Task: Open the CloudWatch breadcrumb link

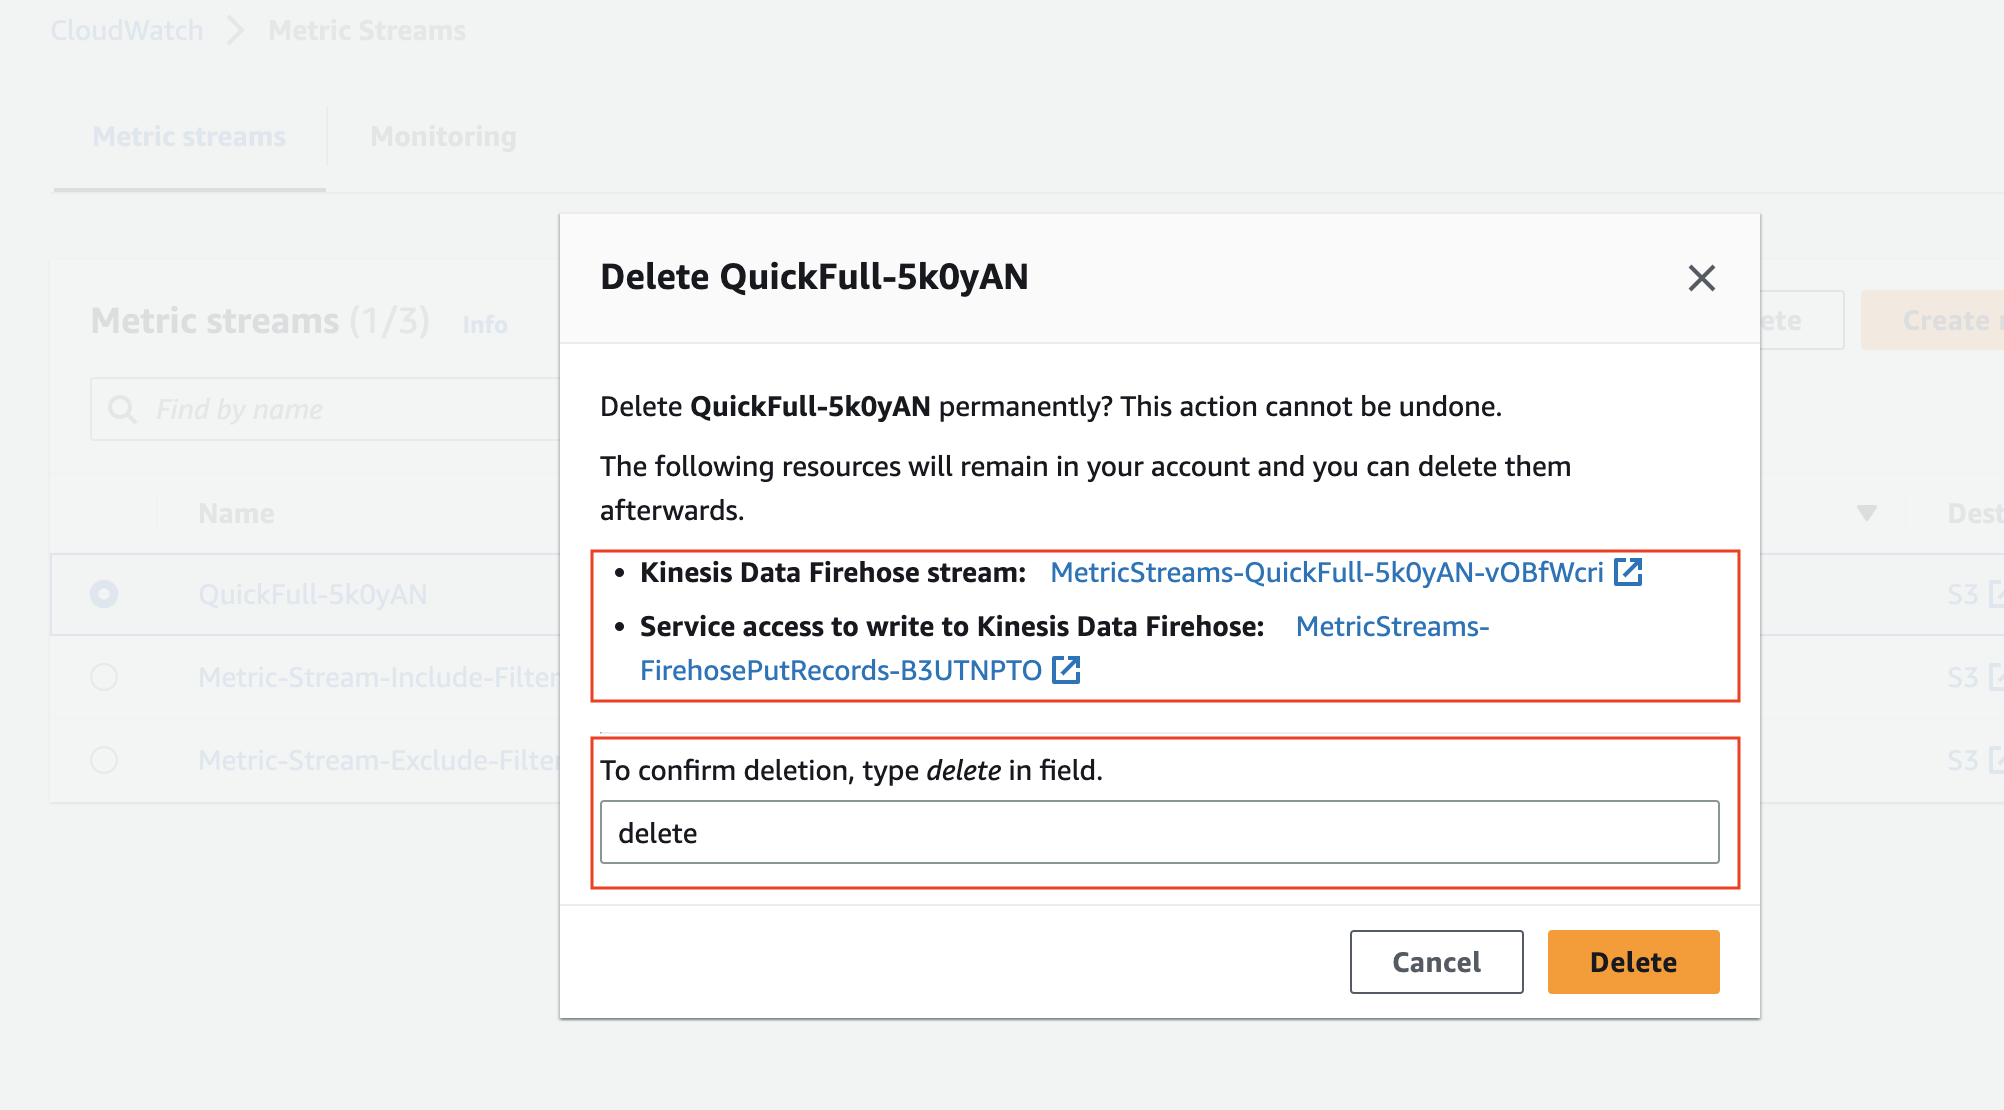Action: coord(125,30)
